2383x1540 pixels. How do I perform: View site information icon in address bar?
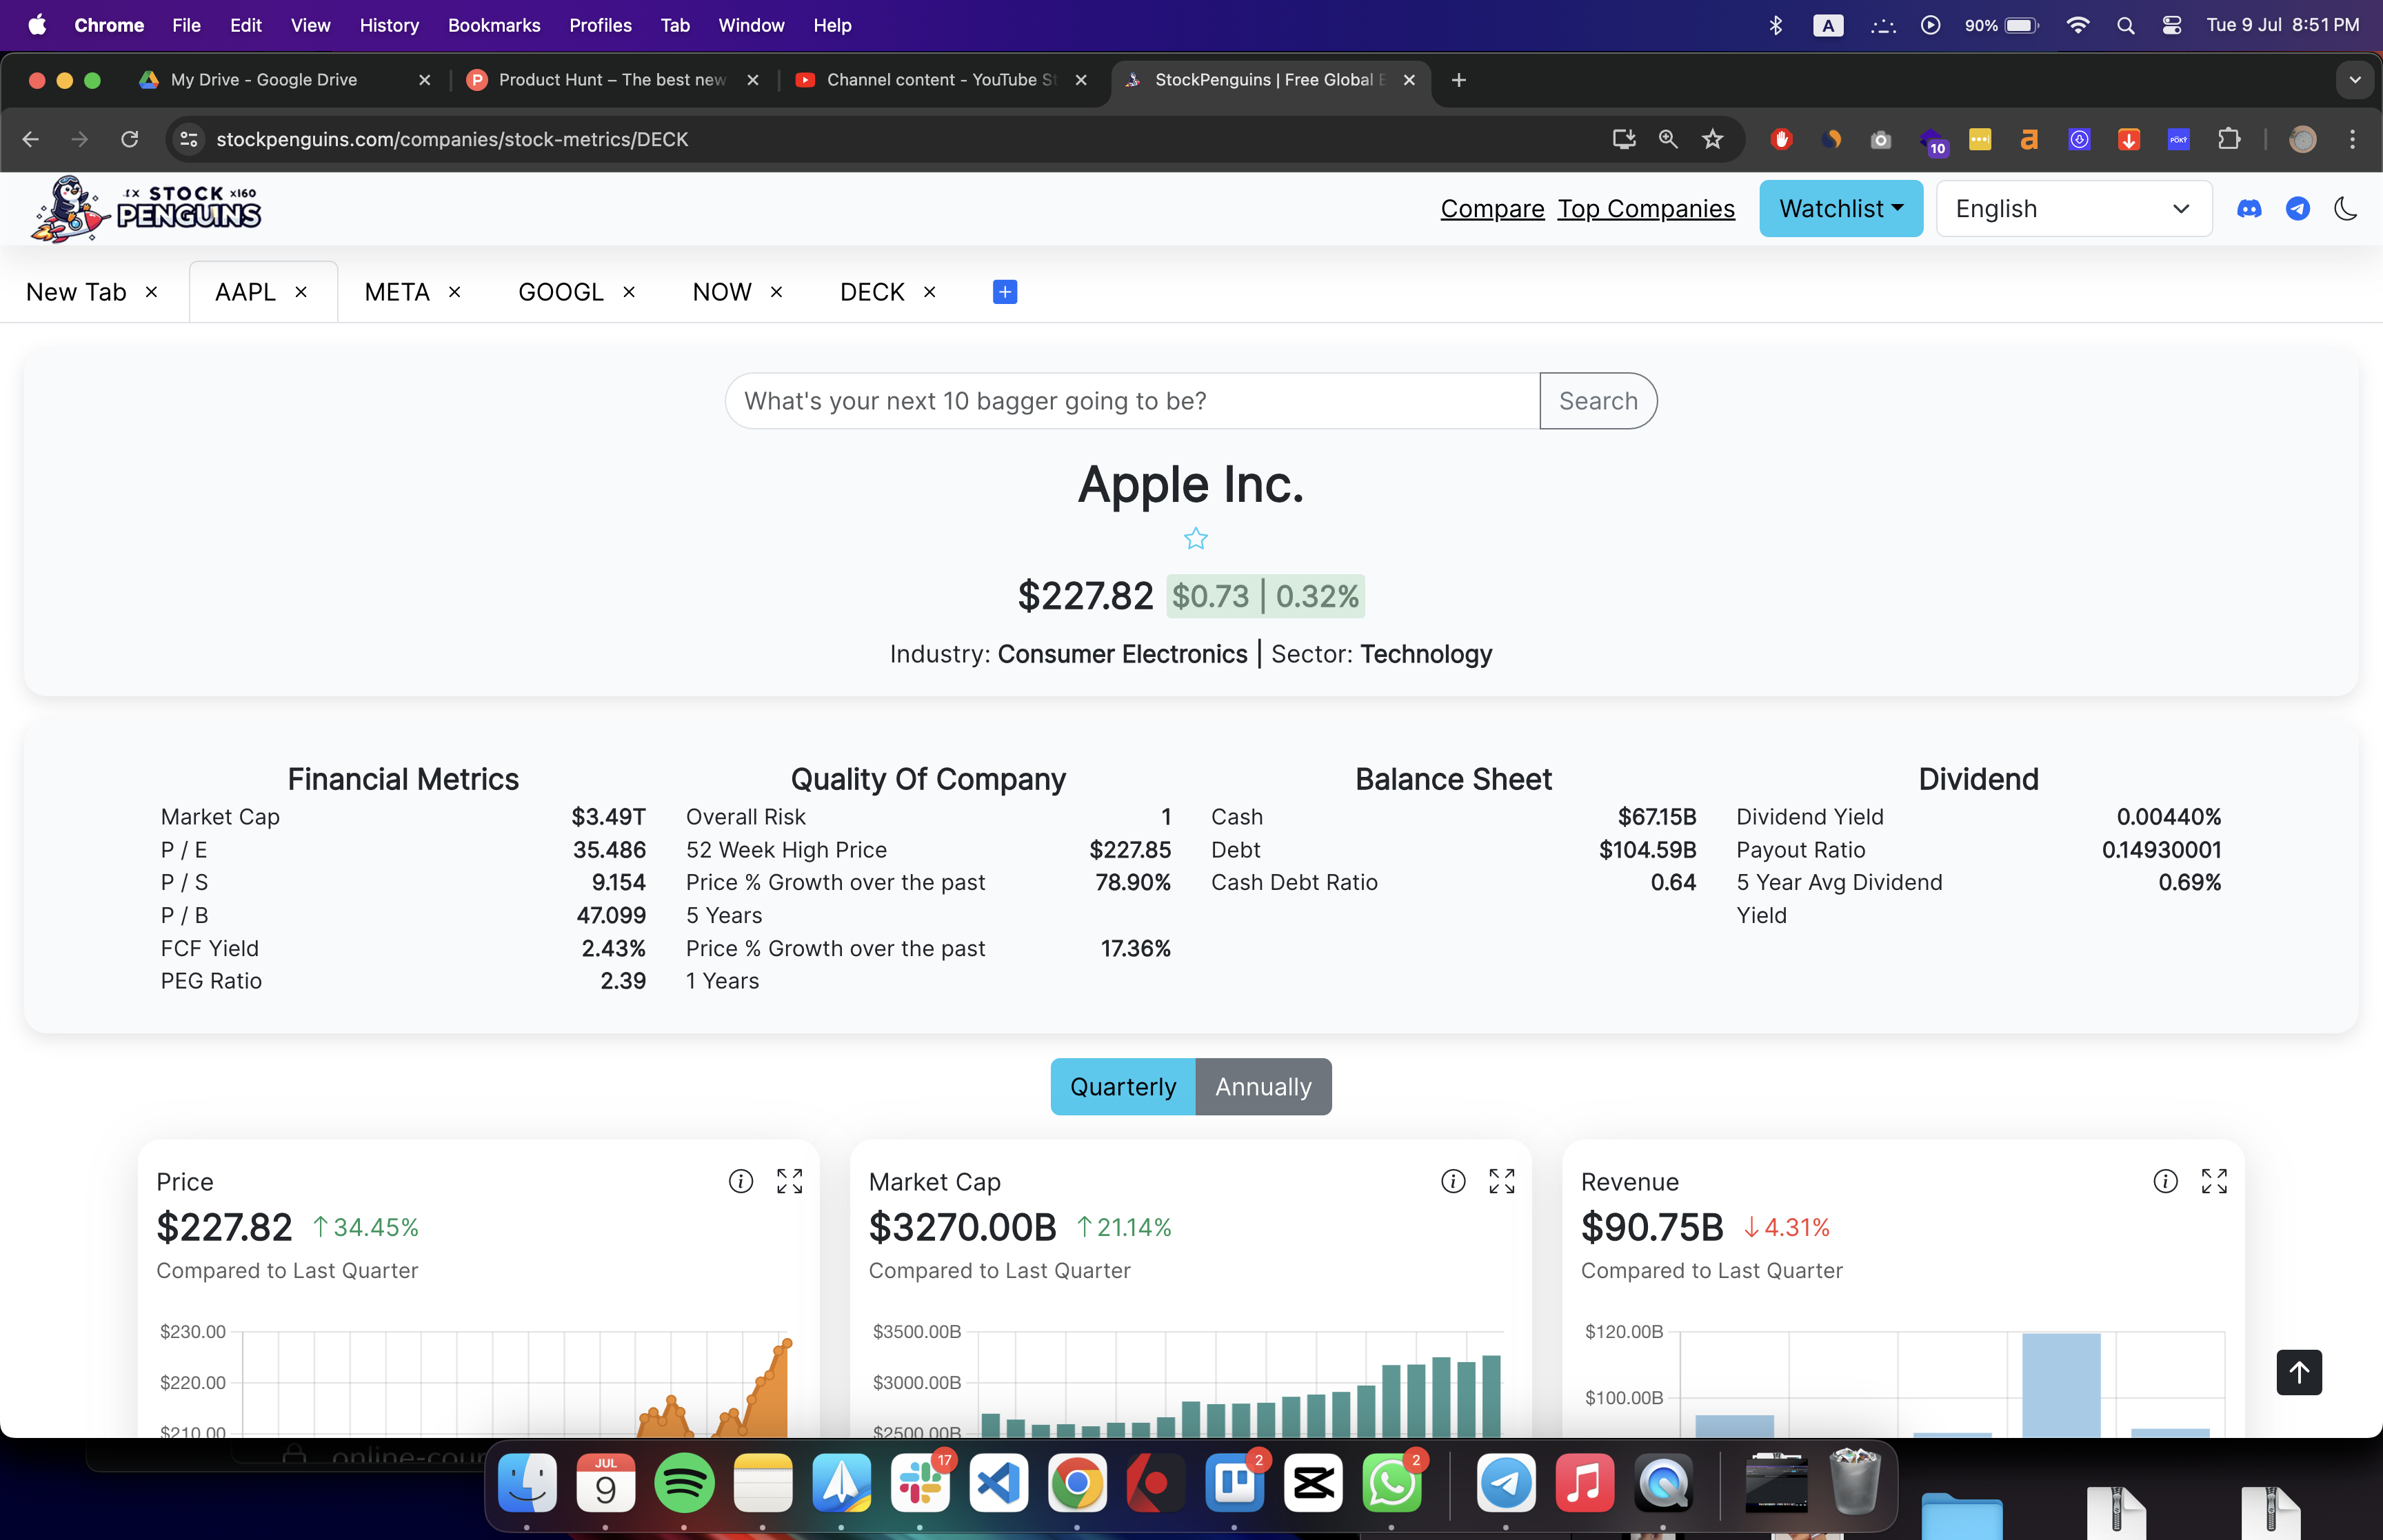pyautogui.click(x=189, y=139)
